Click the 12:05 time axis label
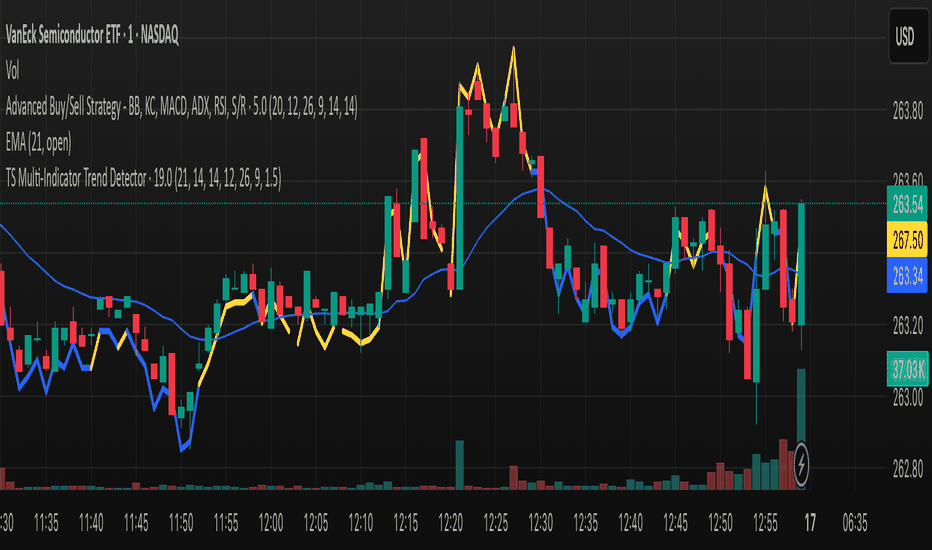 [316, 523]
